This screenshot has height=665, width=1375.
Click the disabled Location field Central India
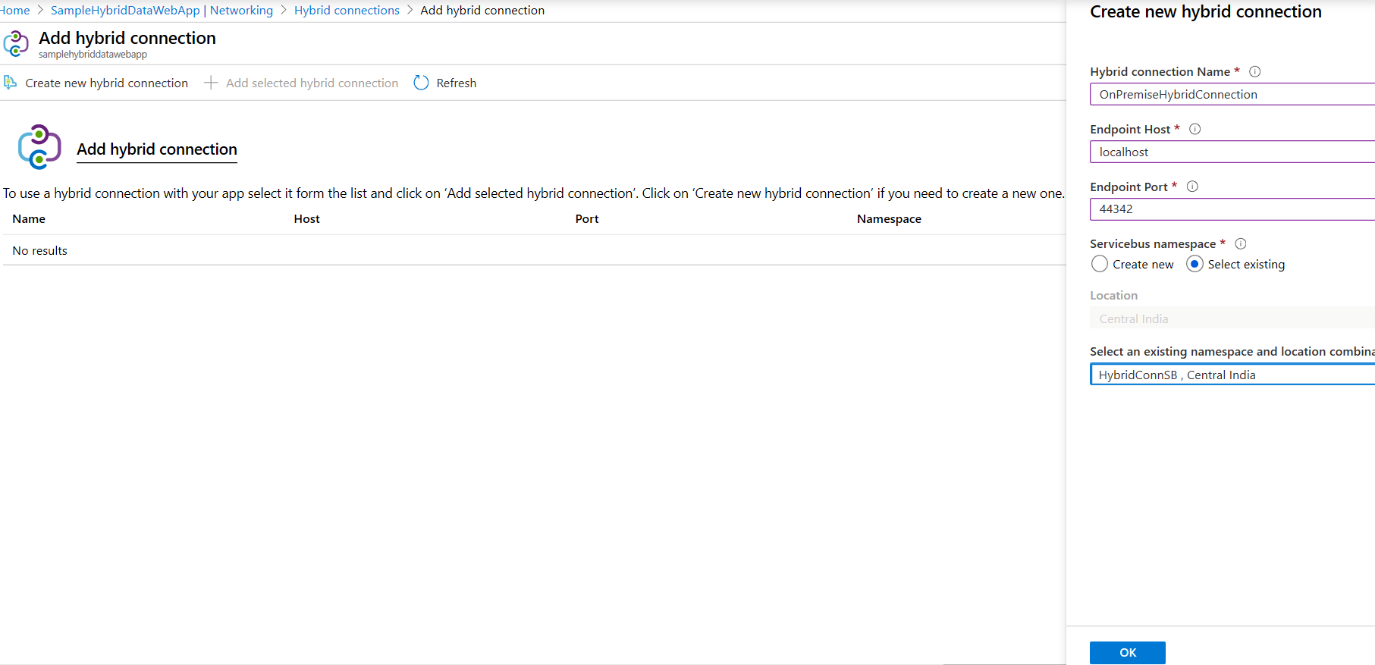click(x=1232, y=319)
